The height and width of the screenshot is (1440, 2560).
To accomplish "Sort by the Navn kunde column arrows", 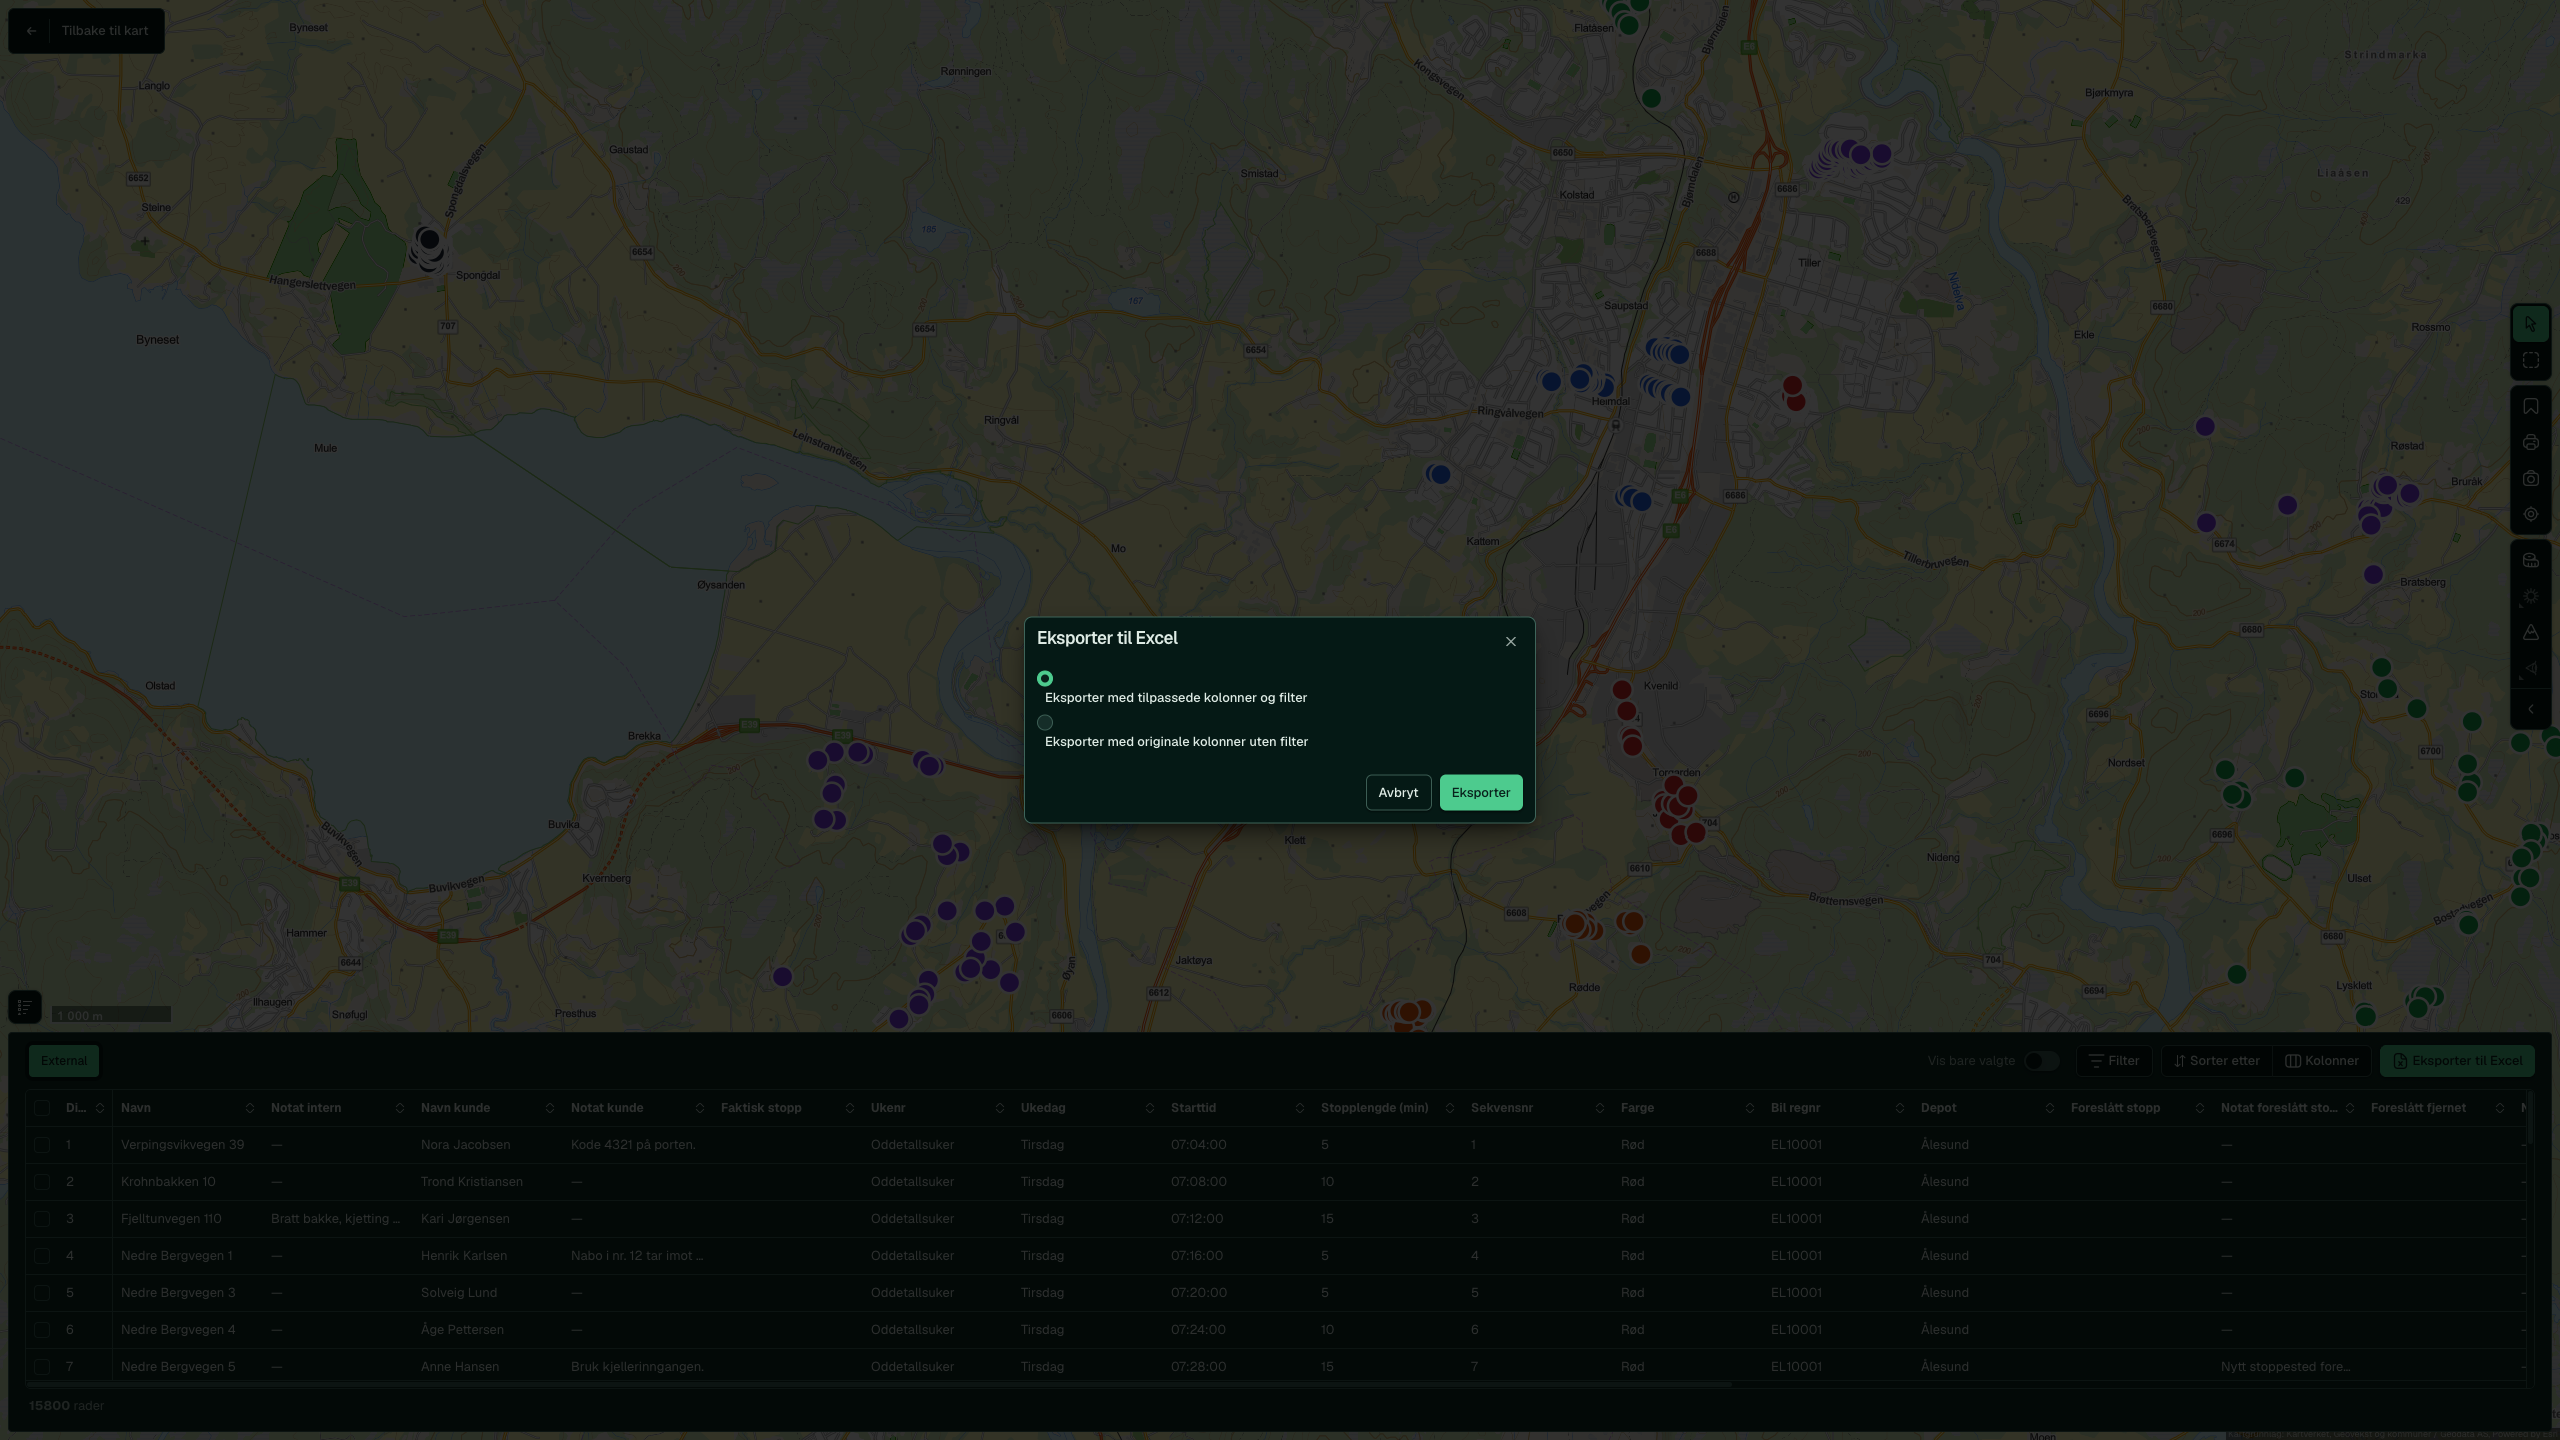I will pyautogui.click(x=549, y=1108).
